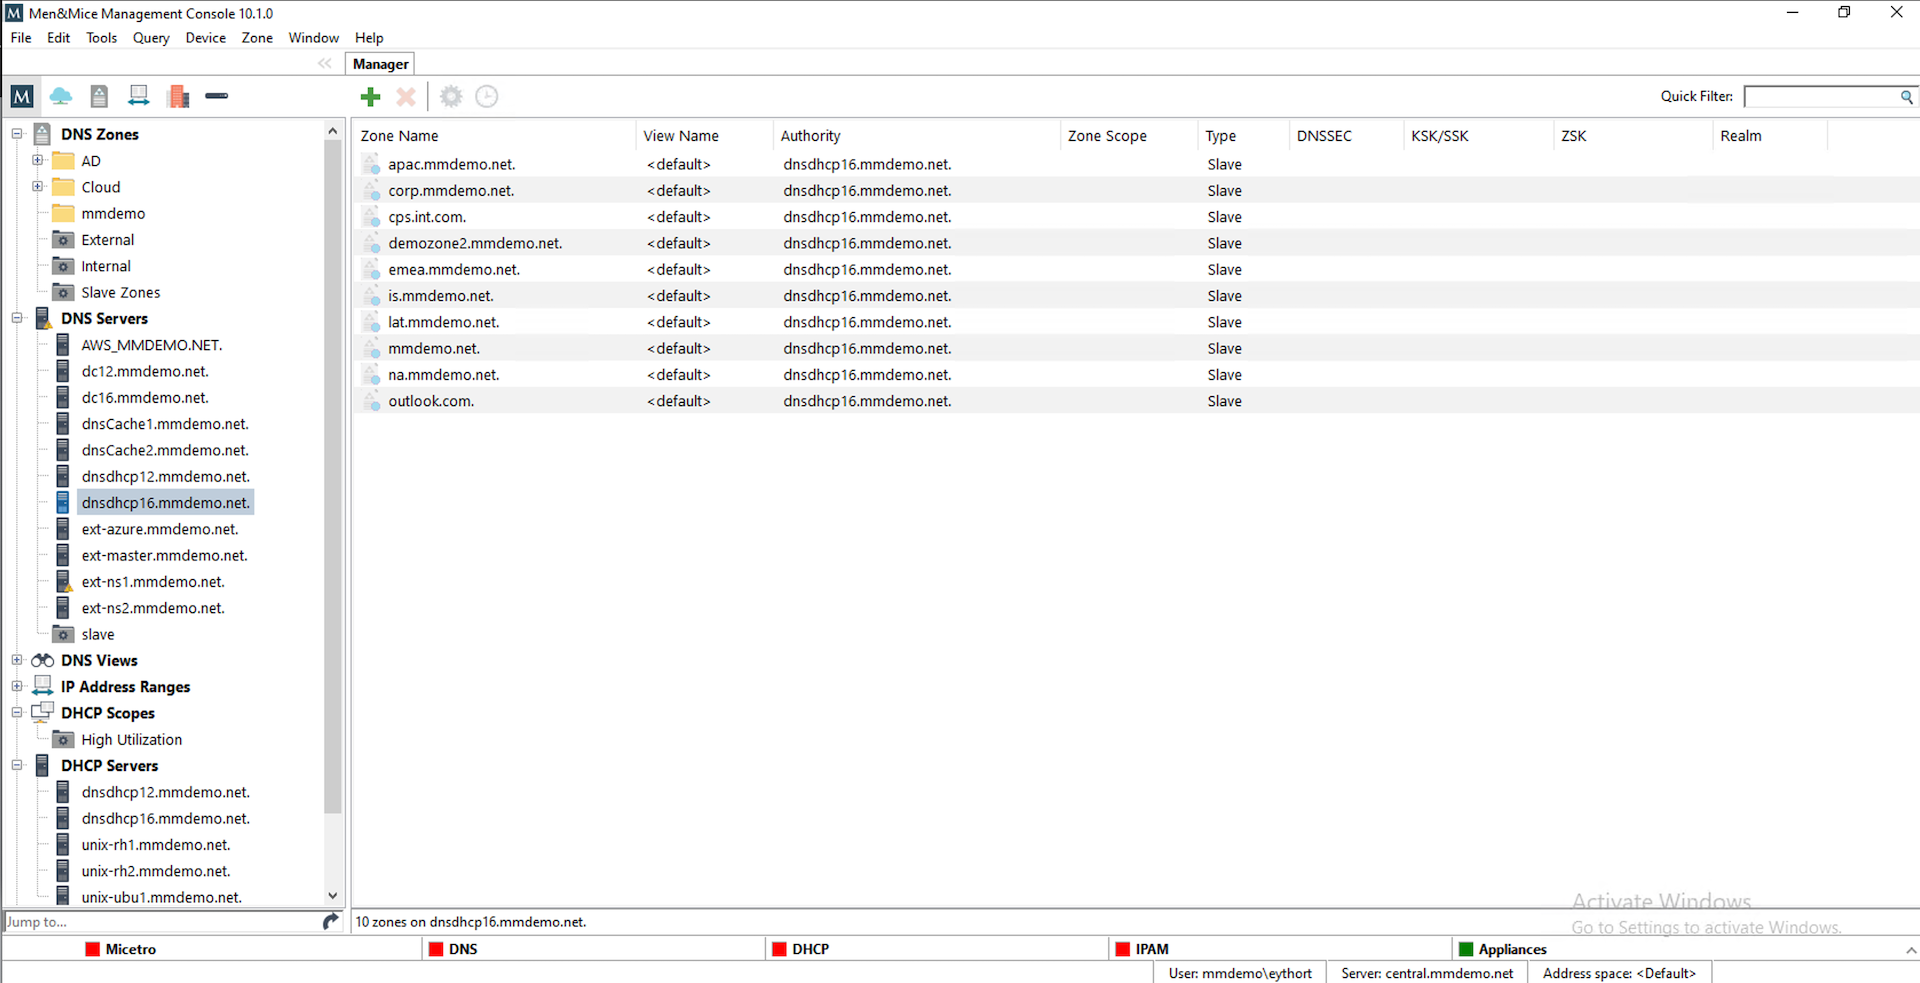Switch to the Manager tab
1920x983 pixels.
[380, 64]
